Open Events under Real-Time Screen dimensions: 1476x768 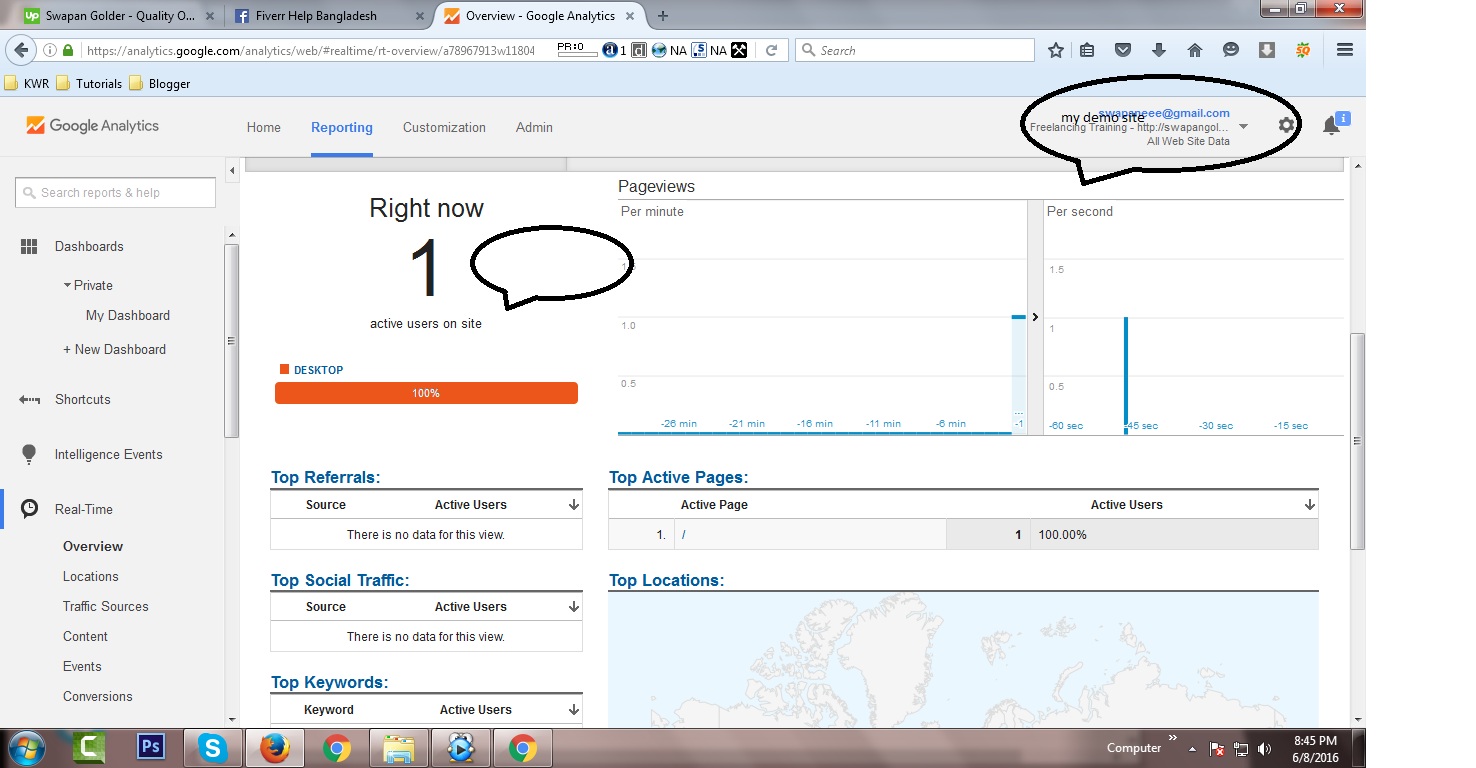(82, 666)
